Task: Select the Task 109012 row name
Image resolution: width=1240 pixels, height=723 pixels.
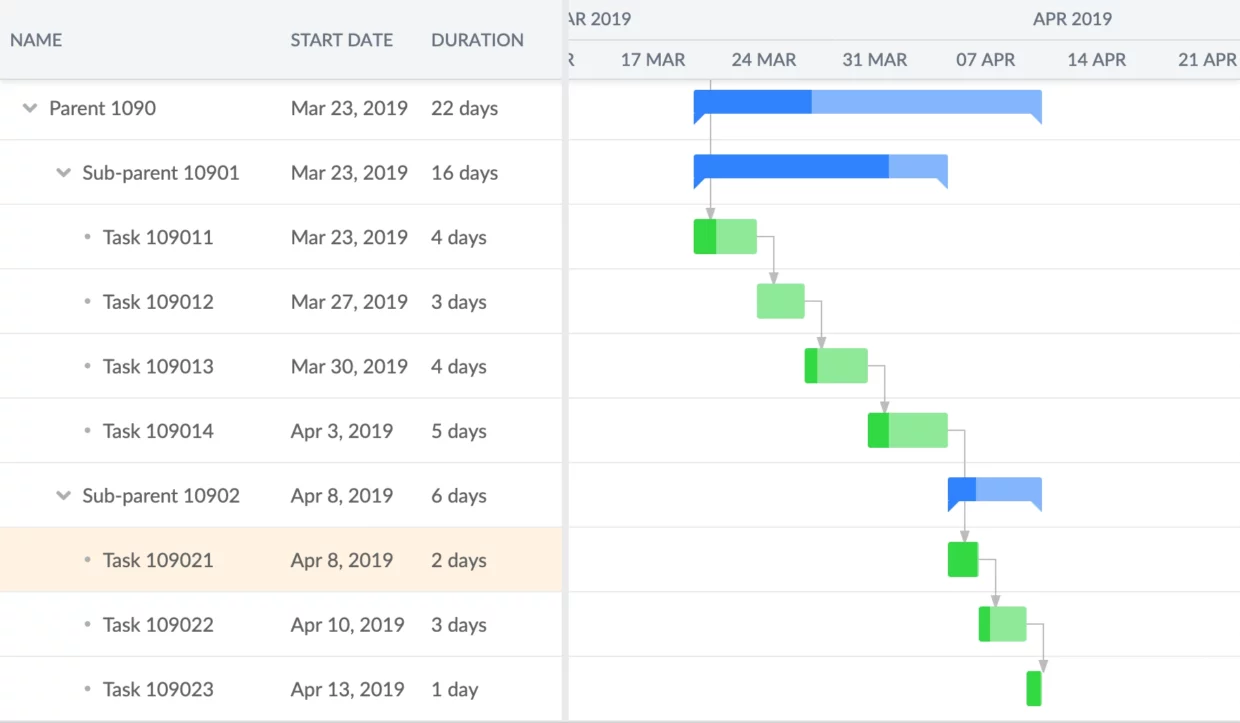Action: pyautogui.click(x=158, y=302)
